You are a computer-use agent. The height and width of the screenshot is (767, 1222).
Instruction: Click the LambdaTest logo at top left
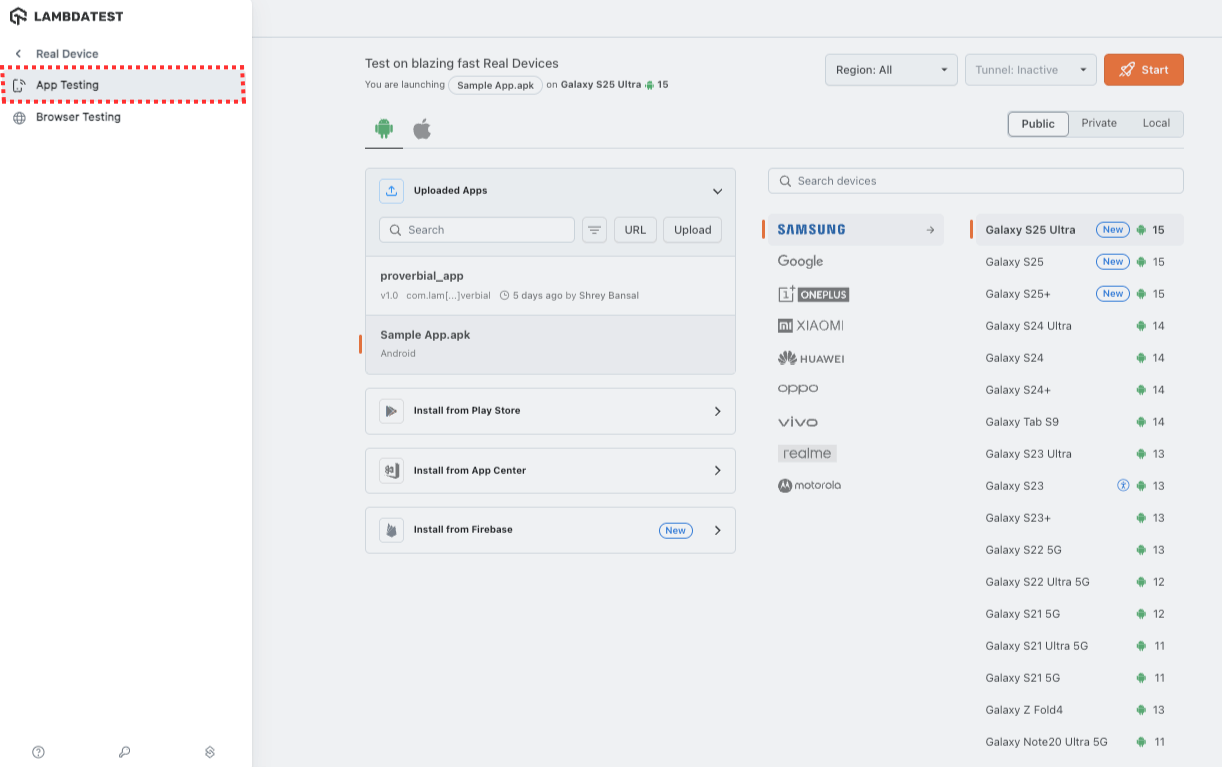coord(70,15)
